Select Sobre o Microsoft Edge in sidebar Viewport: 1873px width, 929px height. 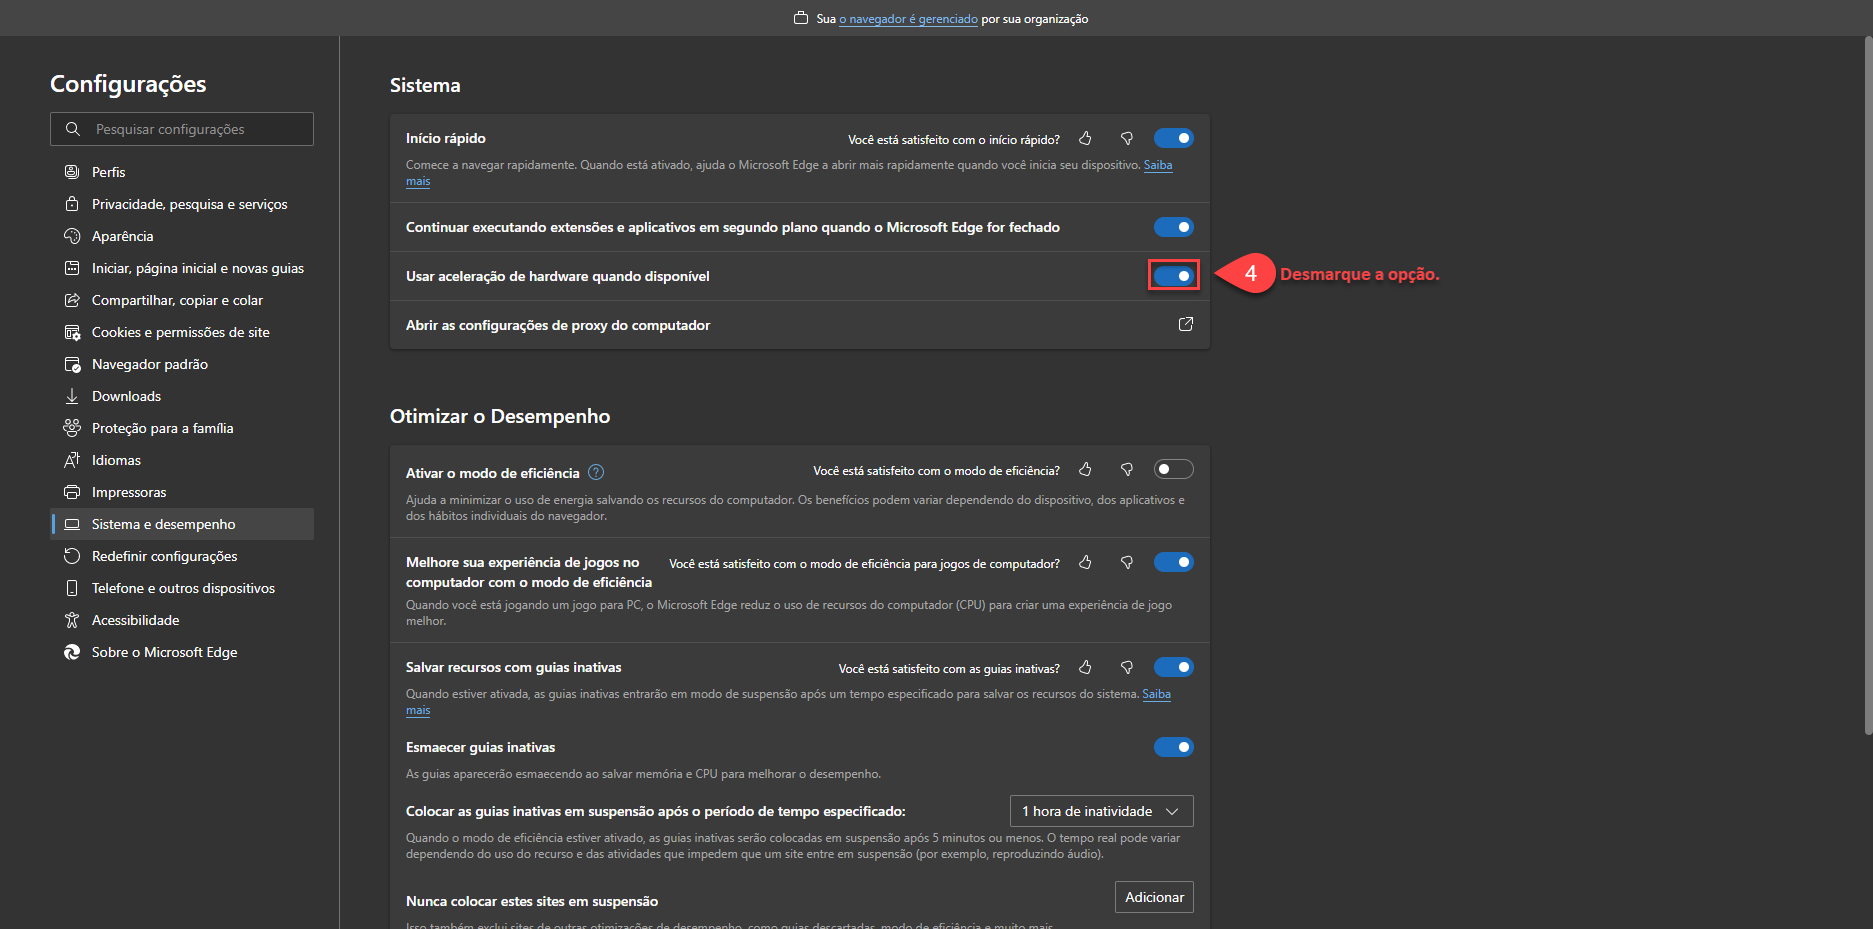pyautogui.click(x=164, y=652)
